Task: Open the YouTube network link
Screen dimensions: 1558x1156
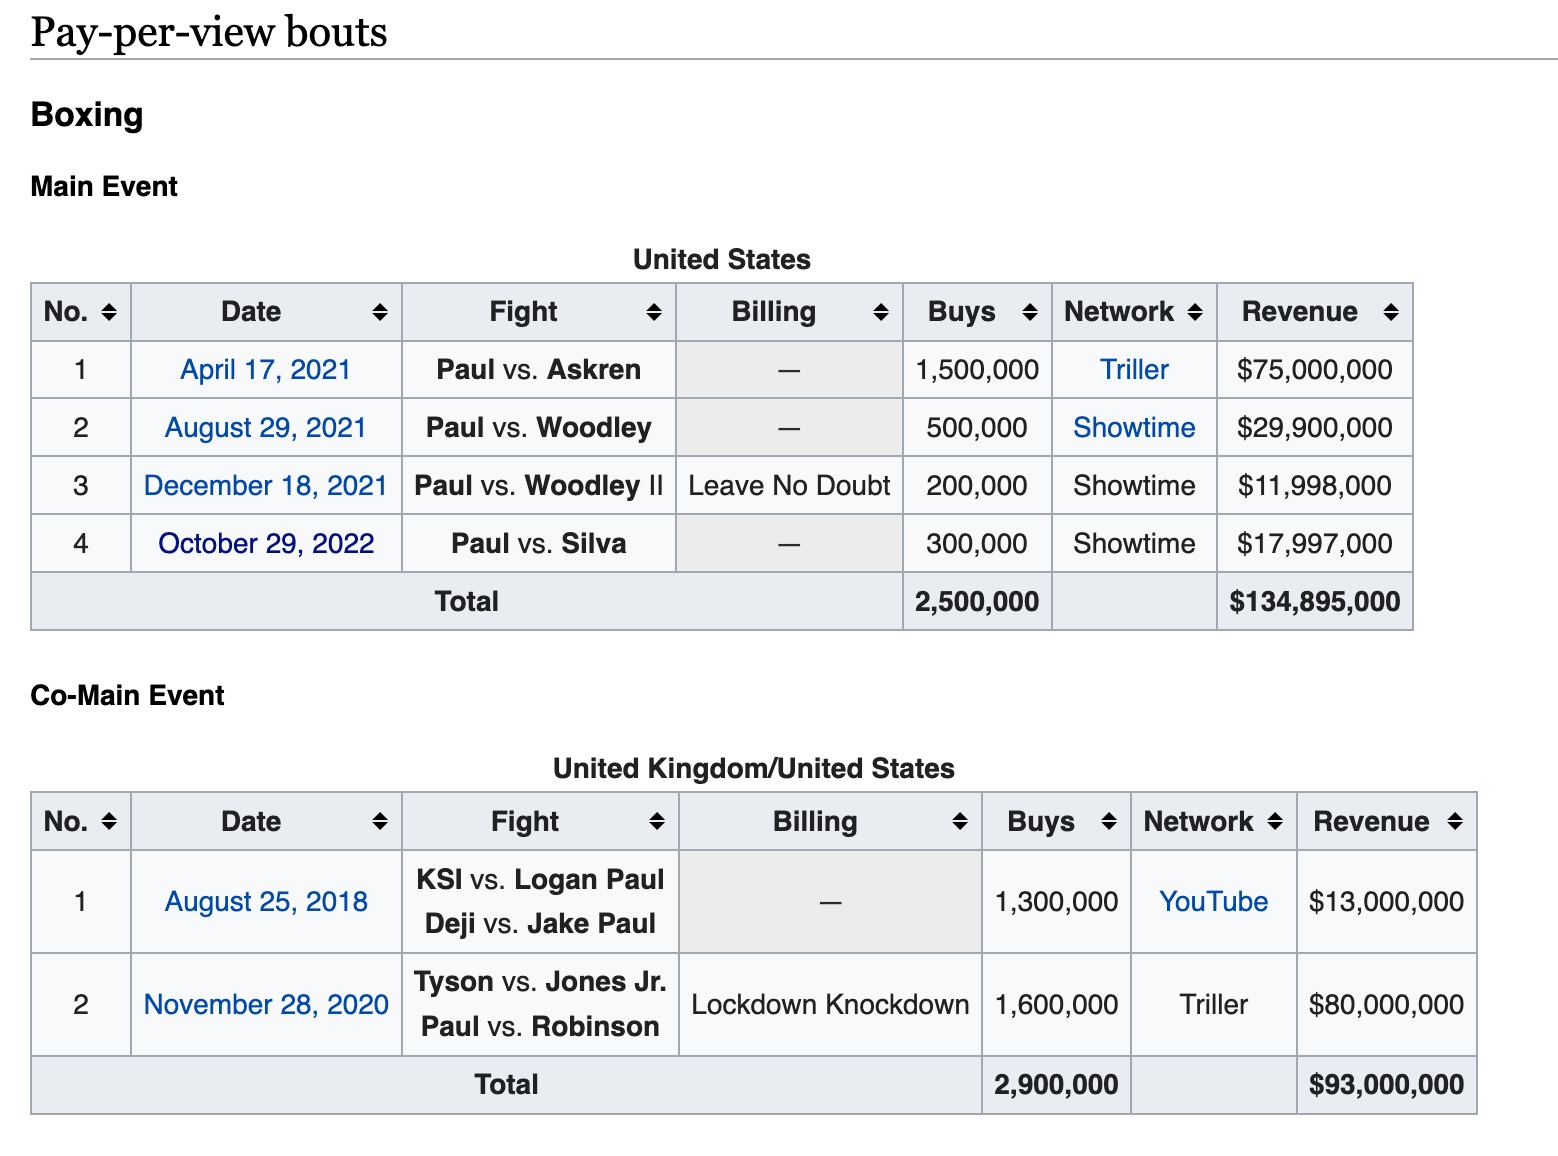Action: click(x=1214, y=902)
